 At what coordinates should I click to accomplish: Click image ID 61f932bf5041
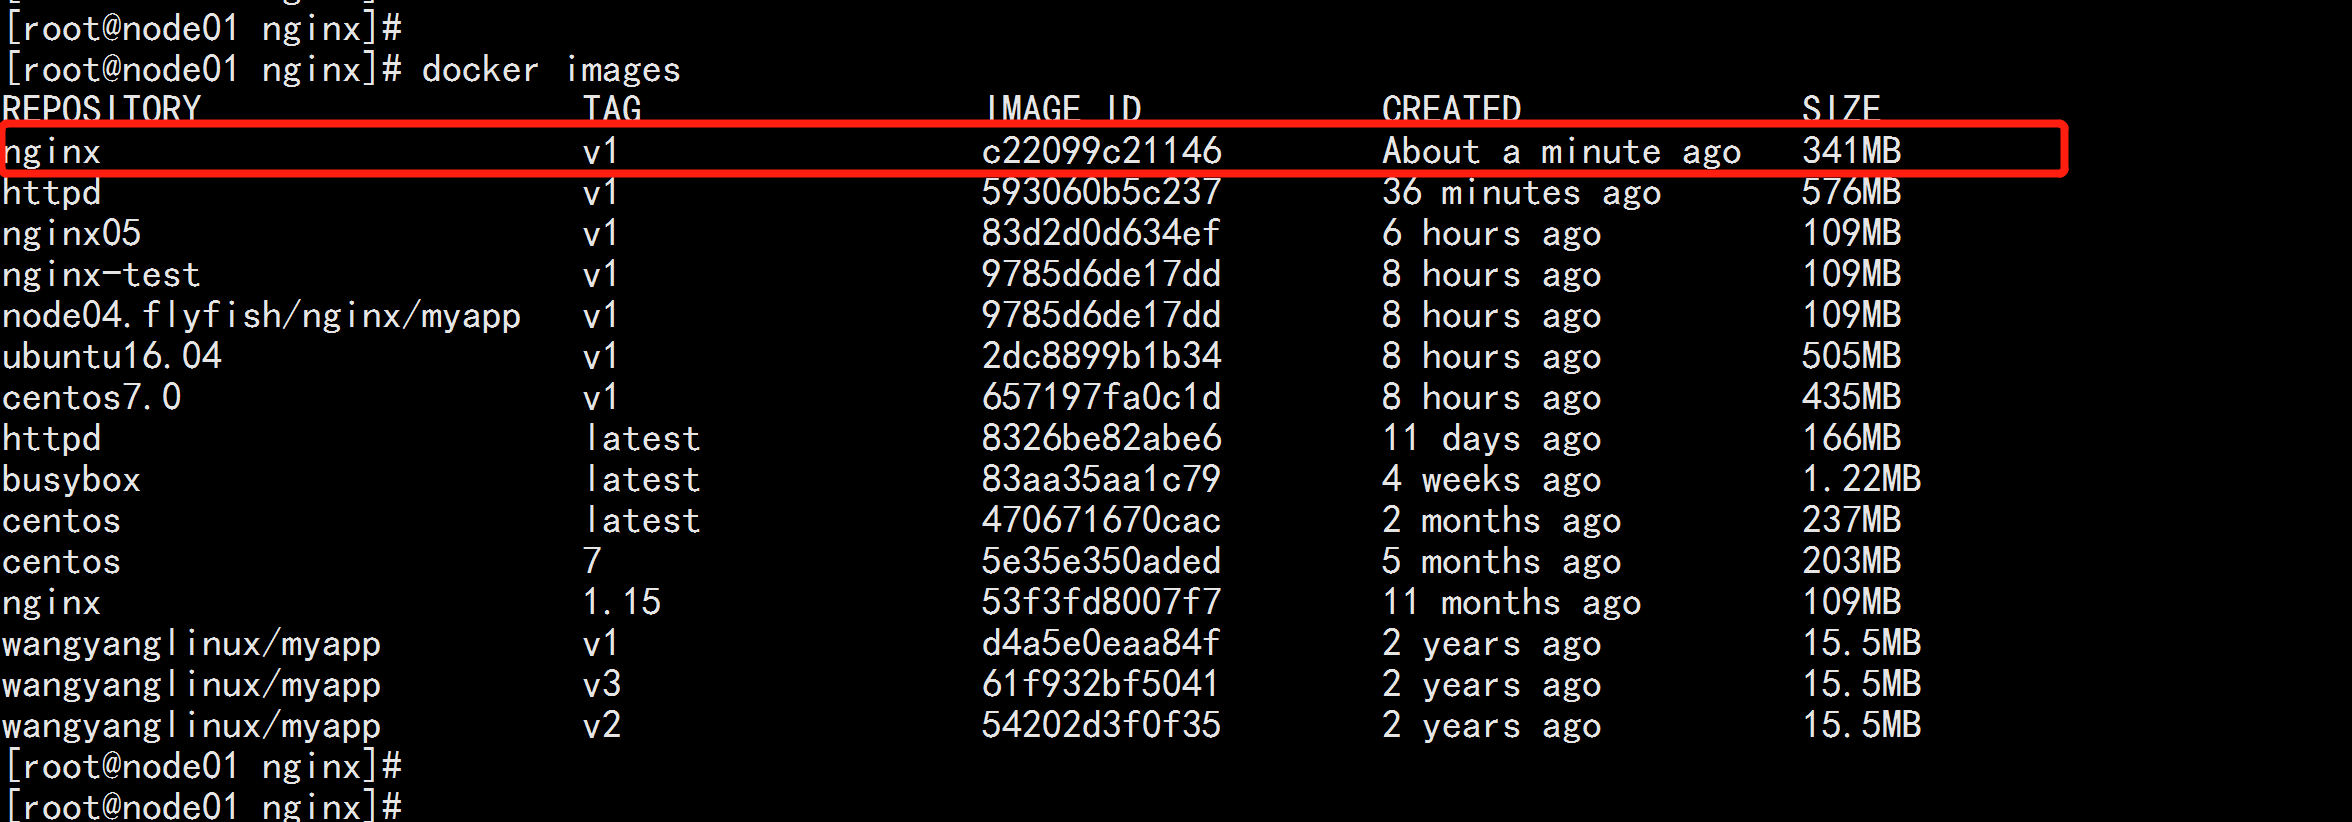1101,684
